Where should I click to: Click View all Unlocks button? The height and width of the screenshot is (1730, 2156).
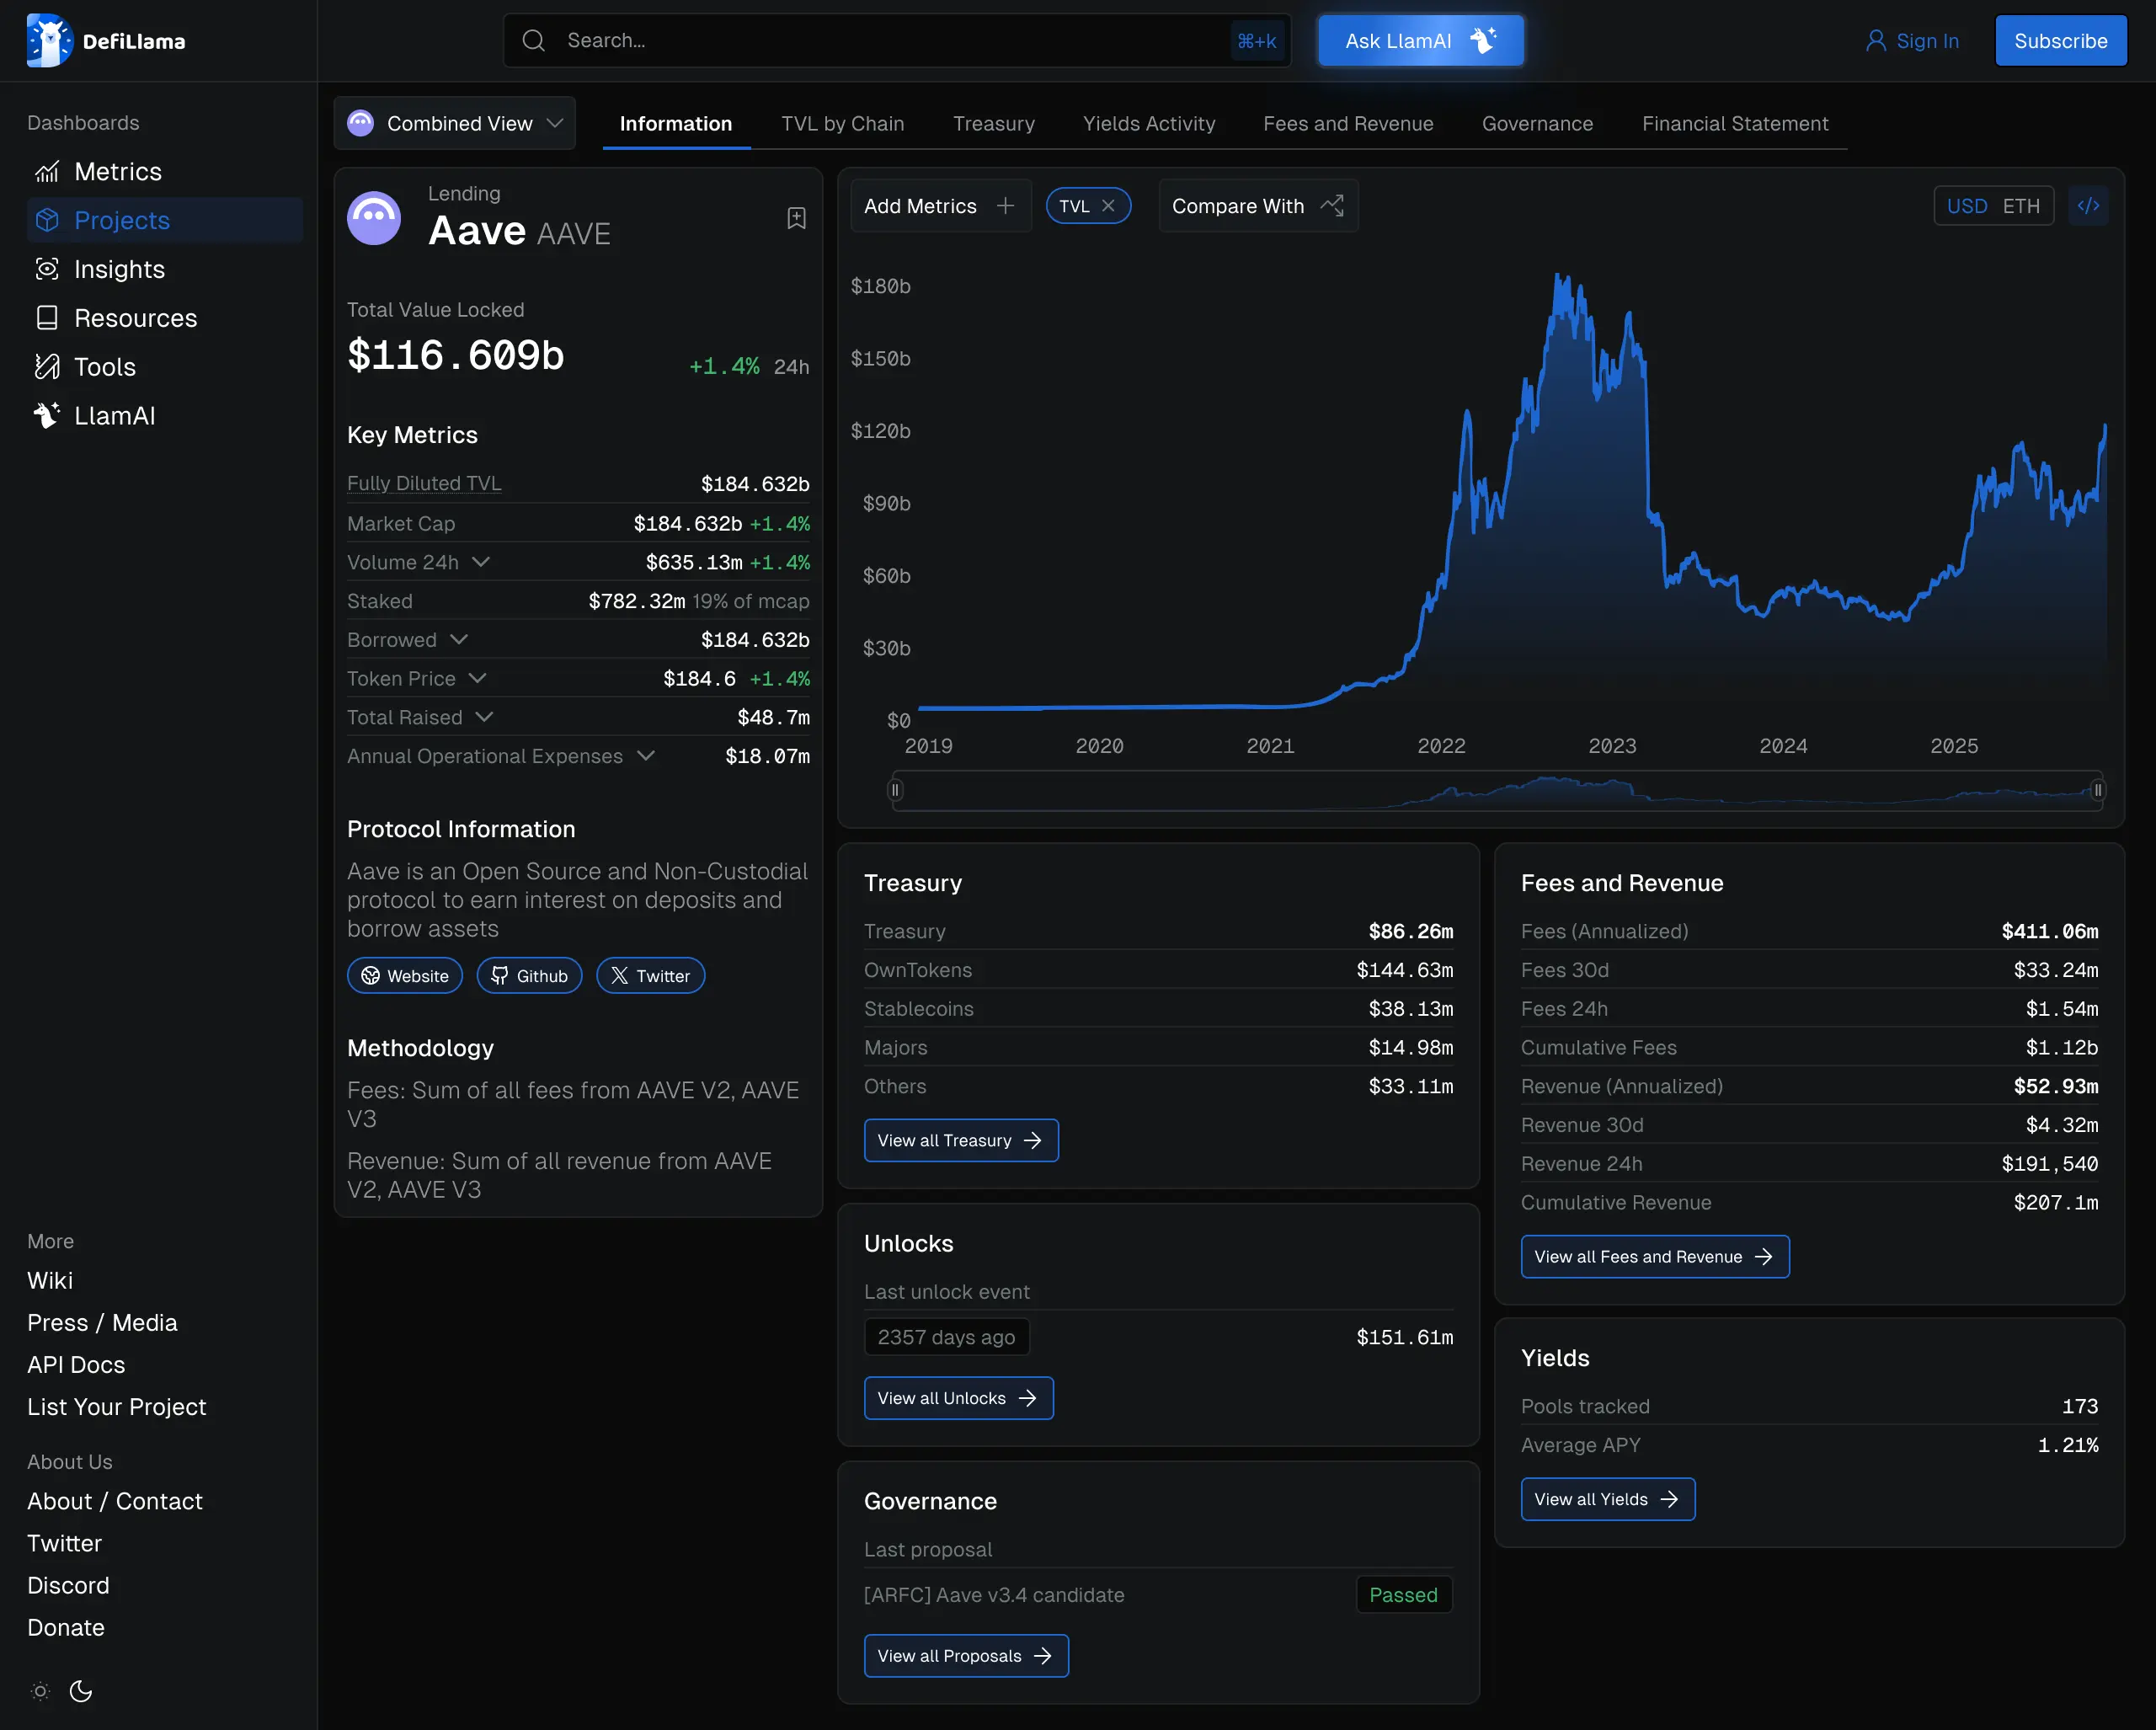[958, 1398]
